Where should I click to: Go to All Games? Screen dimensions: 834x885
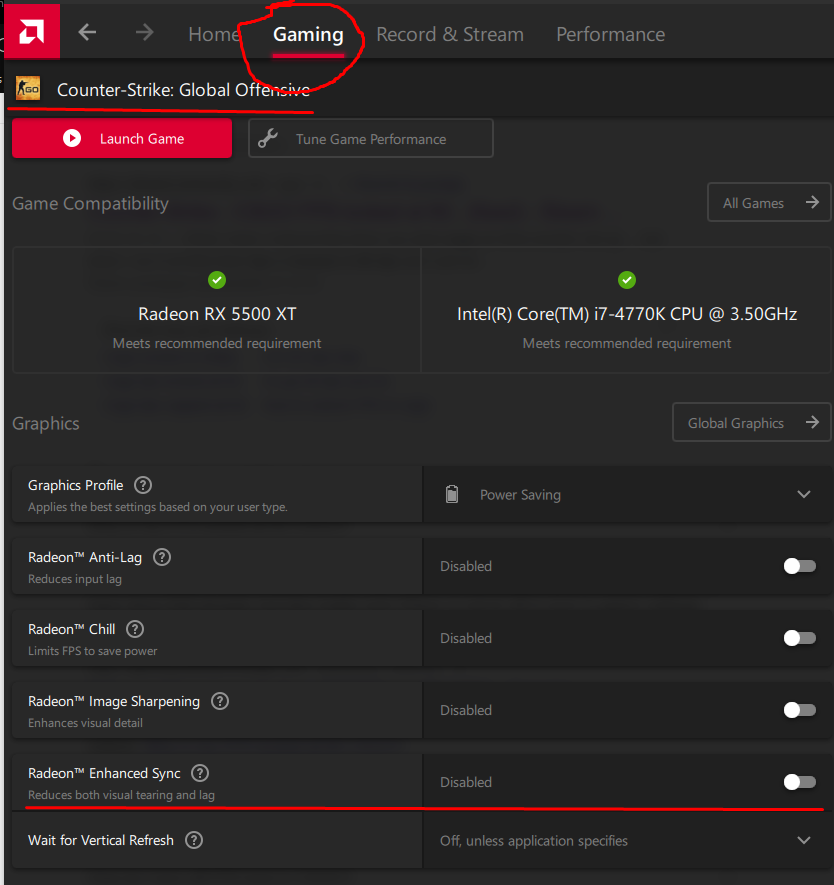coord(769,203)
